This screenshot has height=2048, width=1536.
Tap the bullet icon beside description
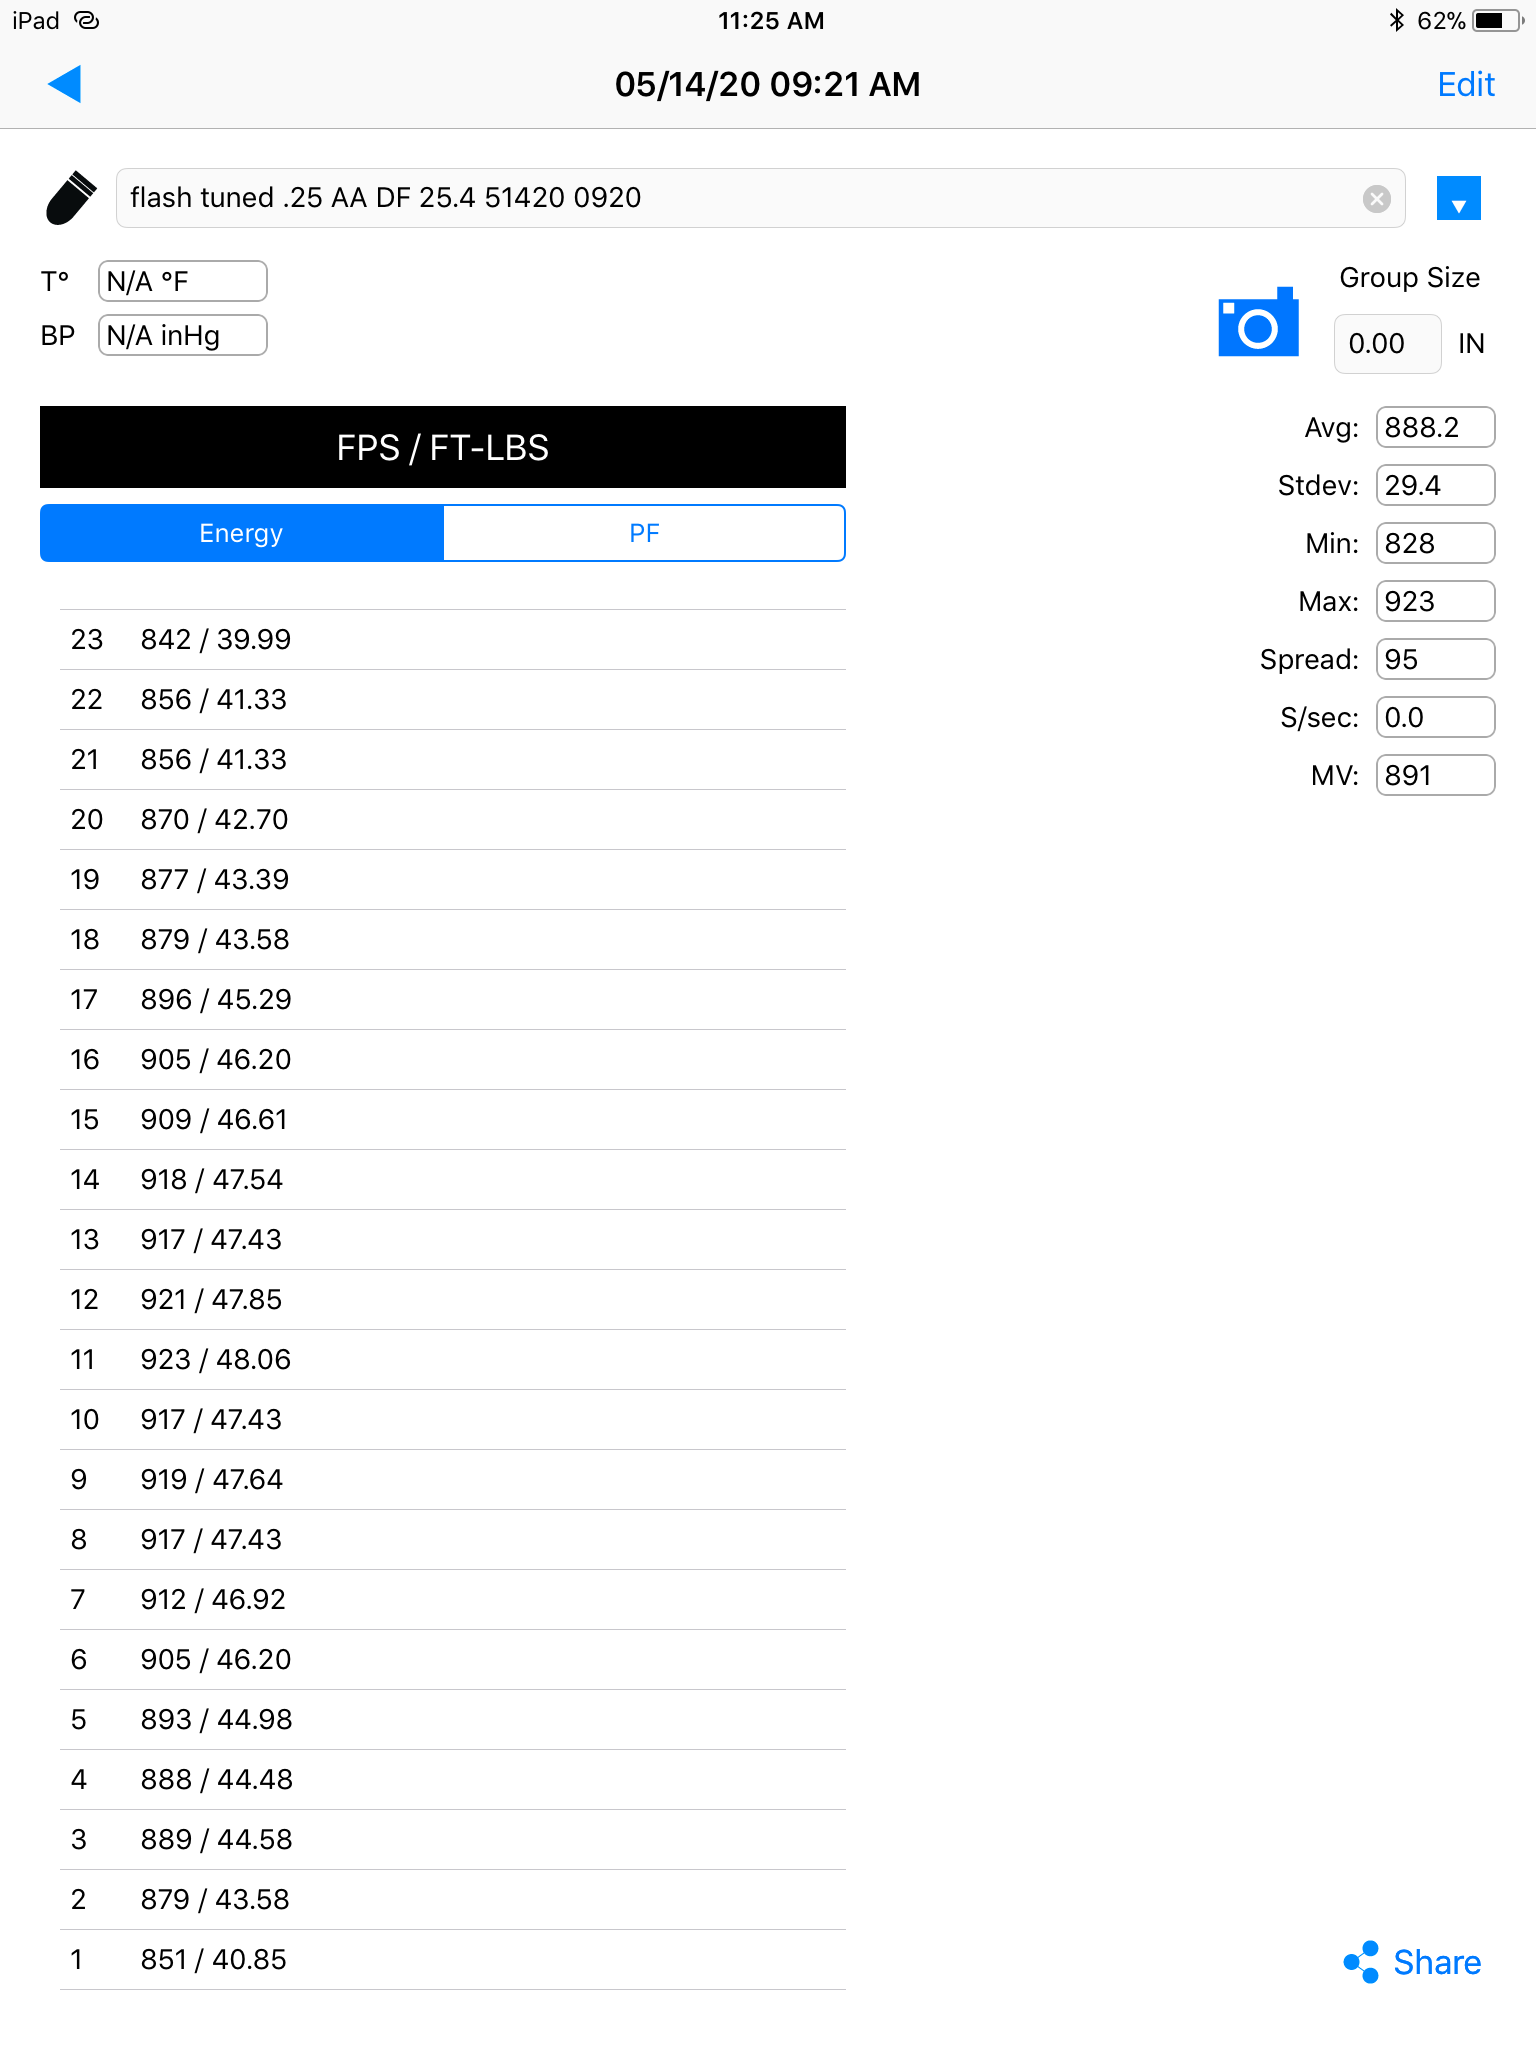coord(71,198)
